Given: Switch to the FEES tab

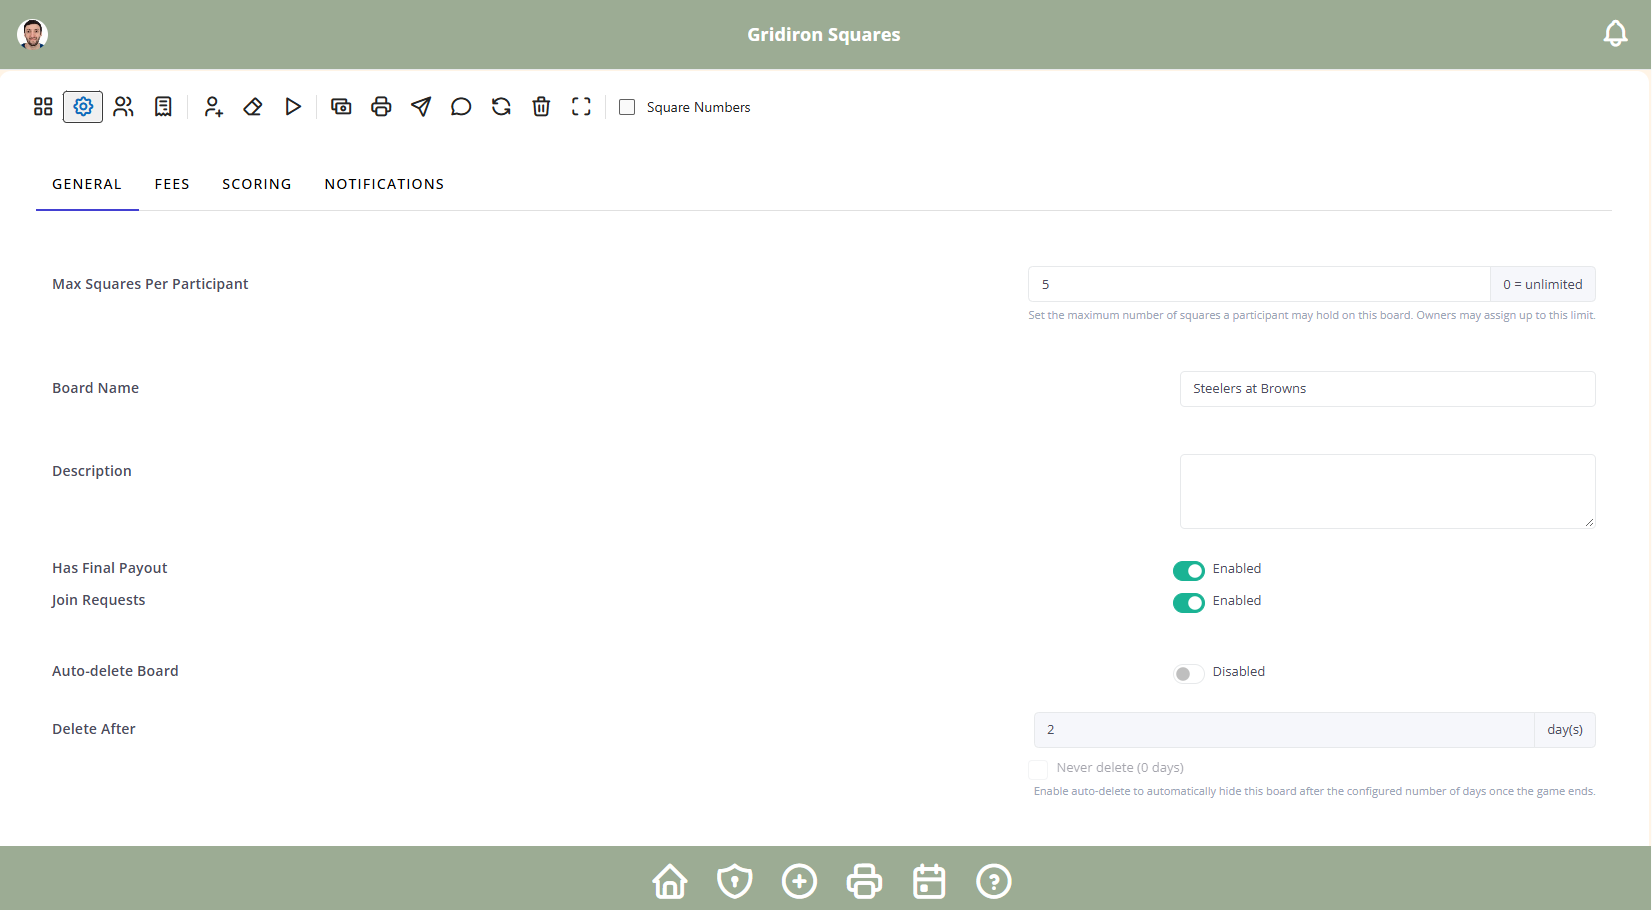Looking at the screenshot, I should [x=172, y=184].
